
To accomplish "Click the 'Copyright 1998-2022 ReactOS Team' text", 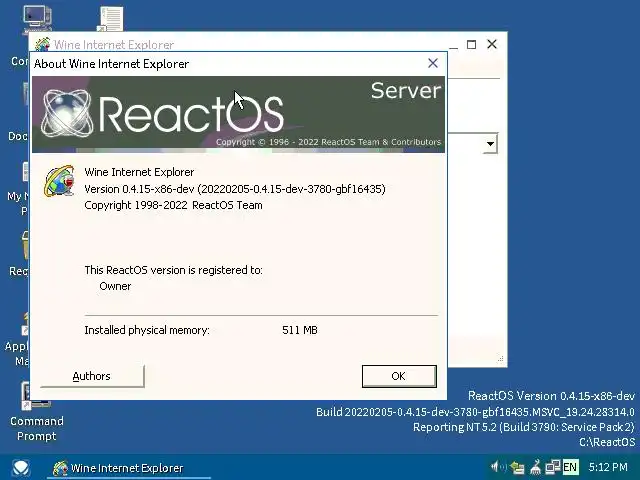I will tap(173, 205).
